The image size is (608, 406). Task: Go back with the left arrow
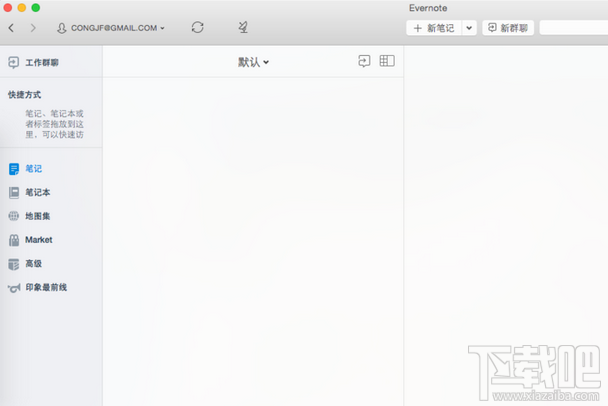tap(11, 28)
